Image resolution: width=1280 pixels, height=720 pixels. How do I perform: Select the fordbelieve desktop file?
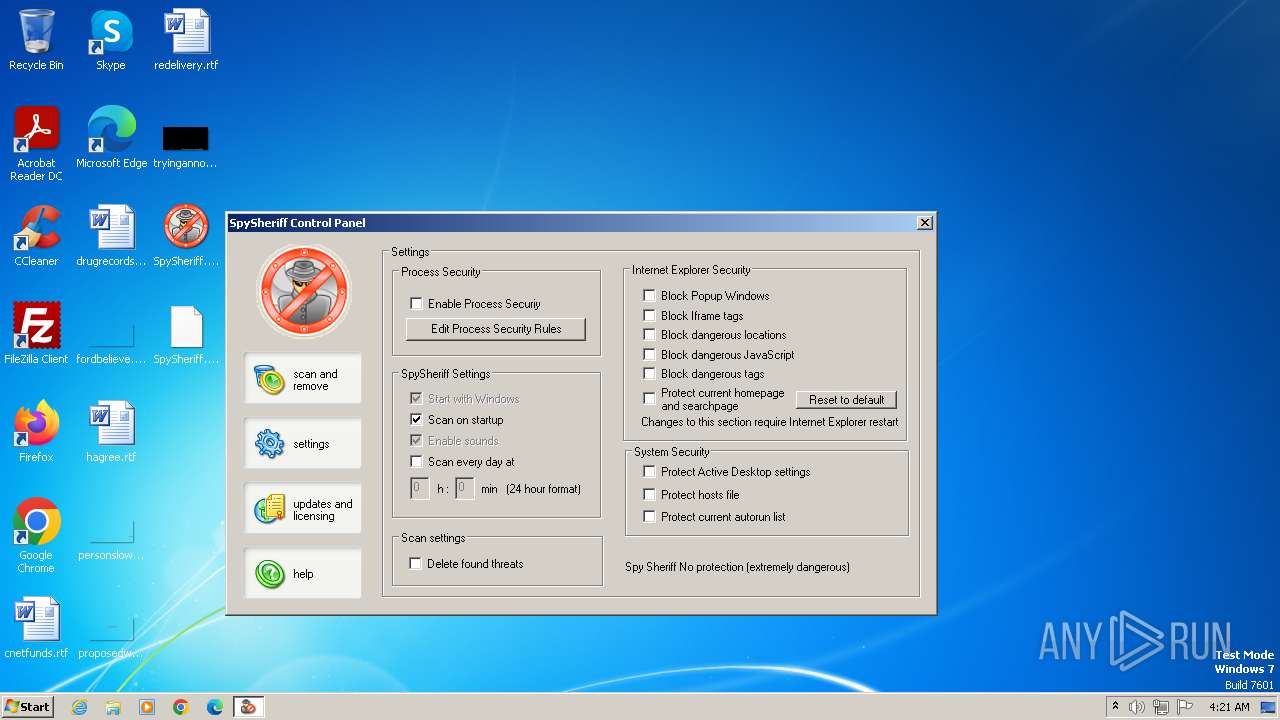(111, 343)
